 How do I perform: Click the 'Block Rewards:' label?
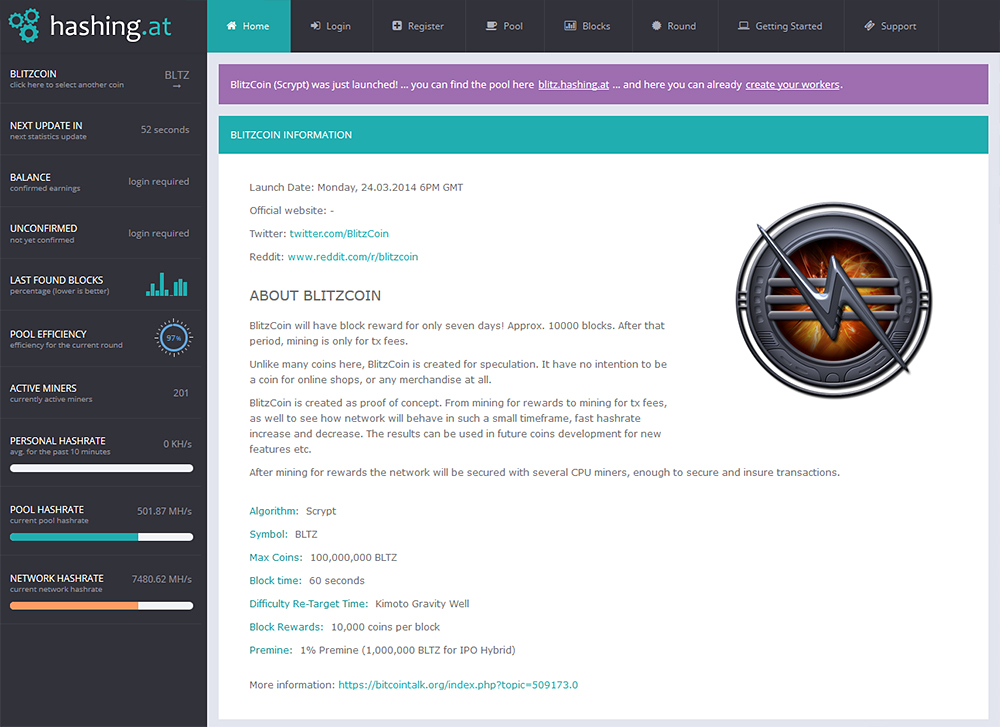(286, 627)
